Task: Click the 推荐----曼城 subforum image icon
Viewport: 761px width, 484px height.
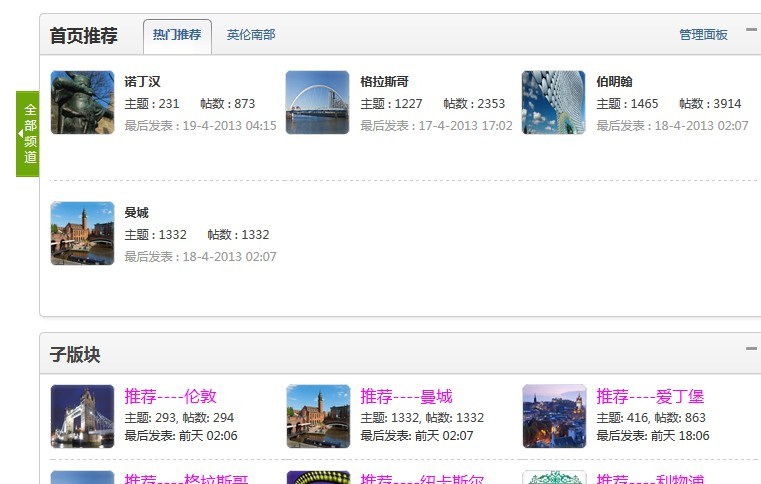Action: coord(318,417)
